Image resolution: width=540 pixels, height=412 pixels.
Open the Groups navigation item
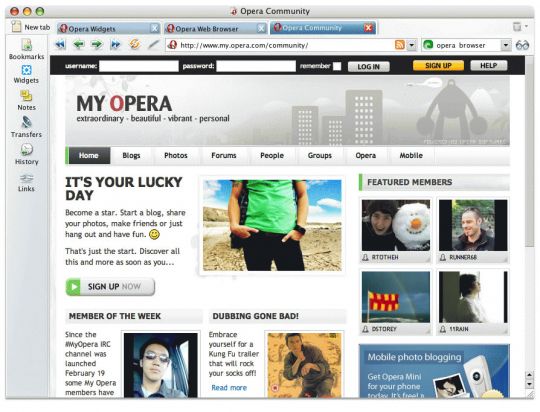(320, 155)
